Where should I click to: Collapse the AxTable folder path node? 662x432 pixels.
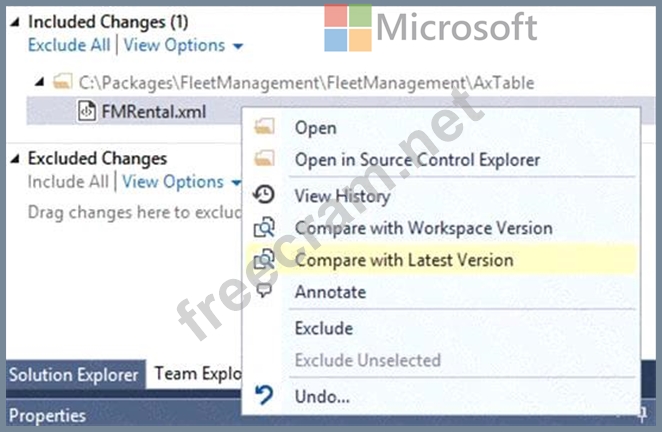click(40, 80)
